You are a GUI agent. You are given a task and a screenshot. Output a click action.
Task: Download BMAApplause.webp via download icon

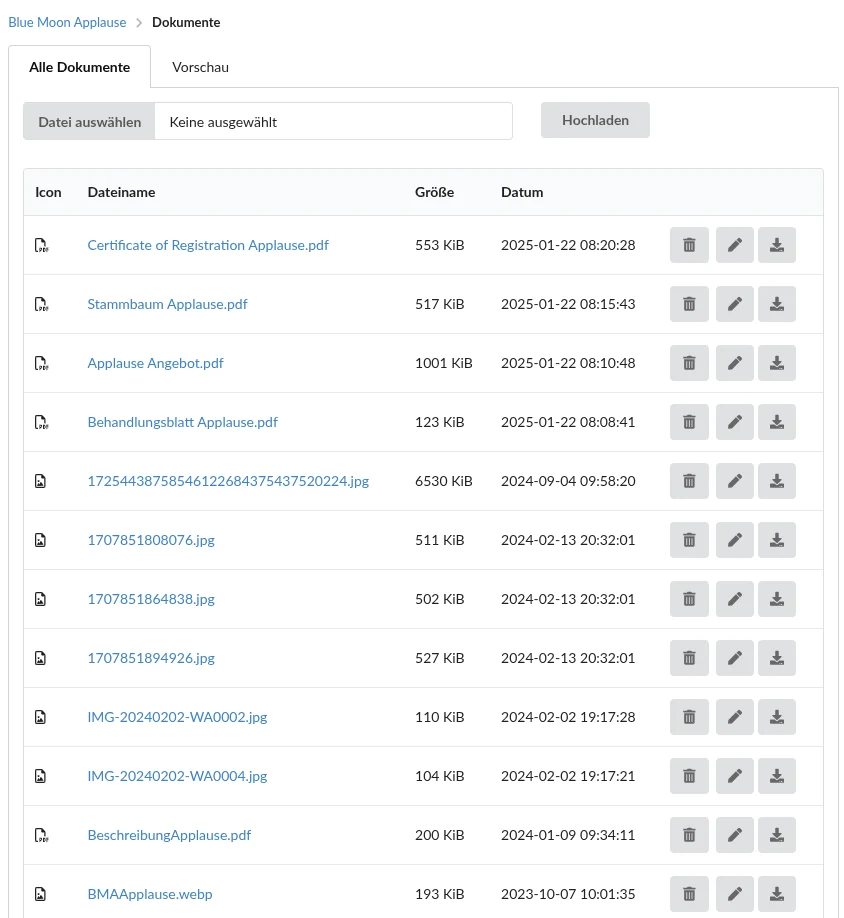tap(777, 894)
